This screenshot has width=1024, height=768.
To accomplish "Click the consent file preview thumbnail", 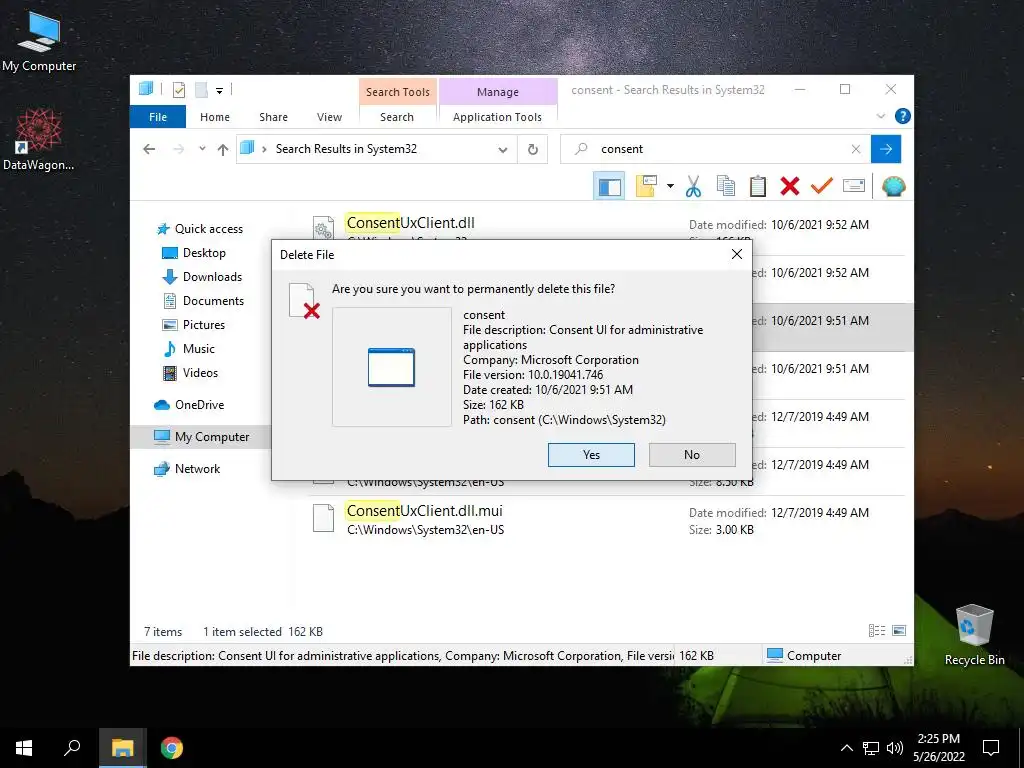I will [391, 367].
